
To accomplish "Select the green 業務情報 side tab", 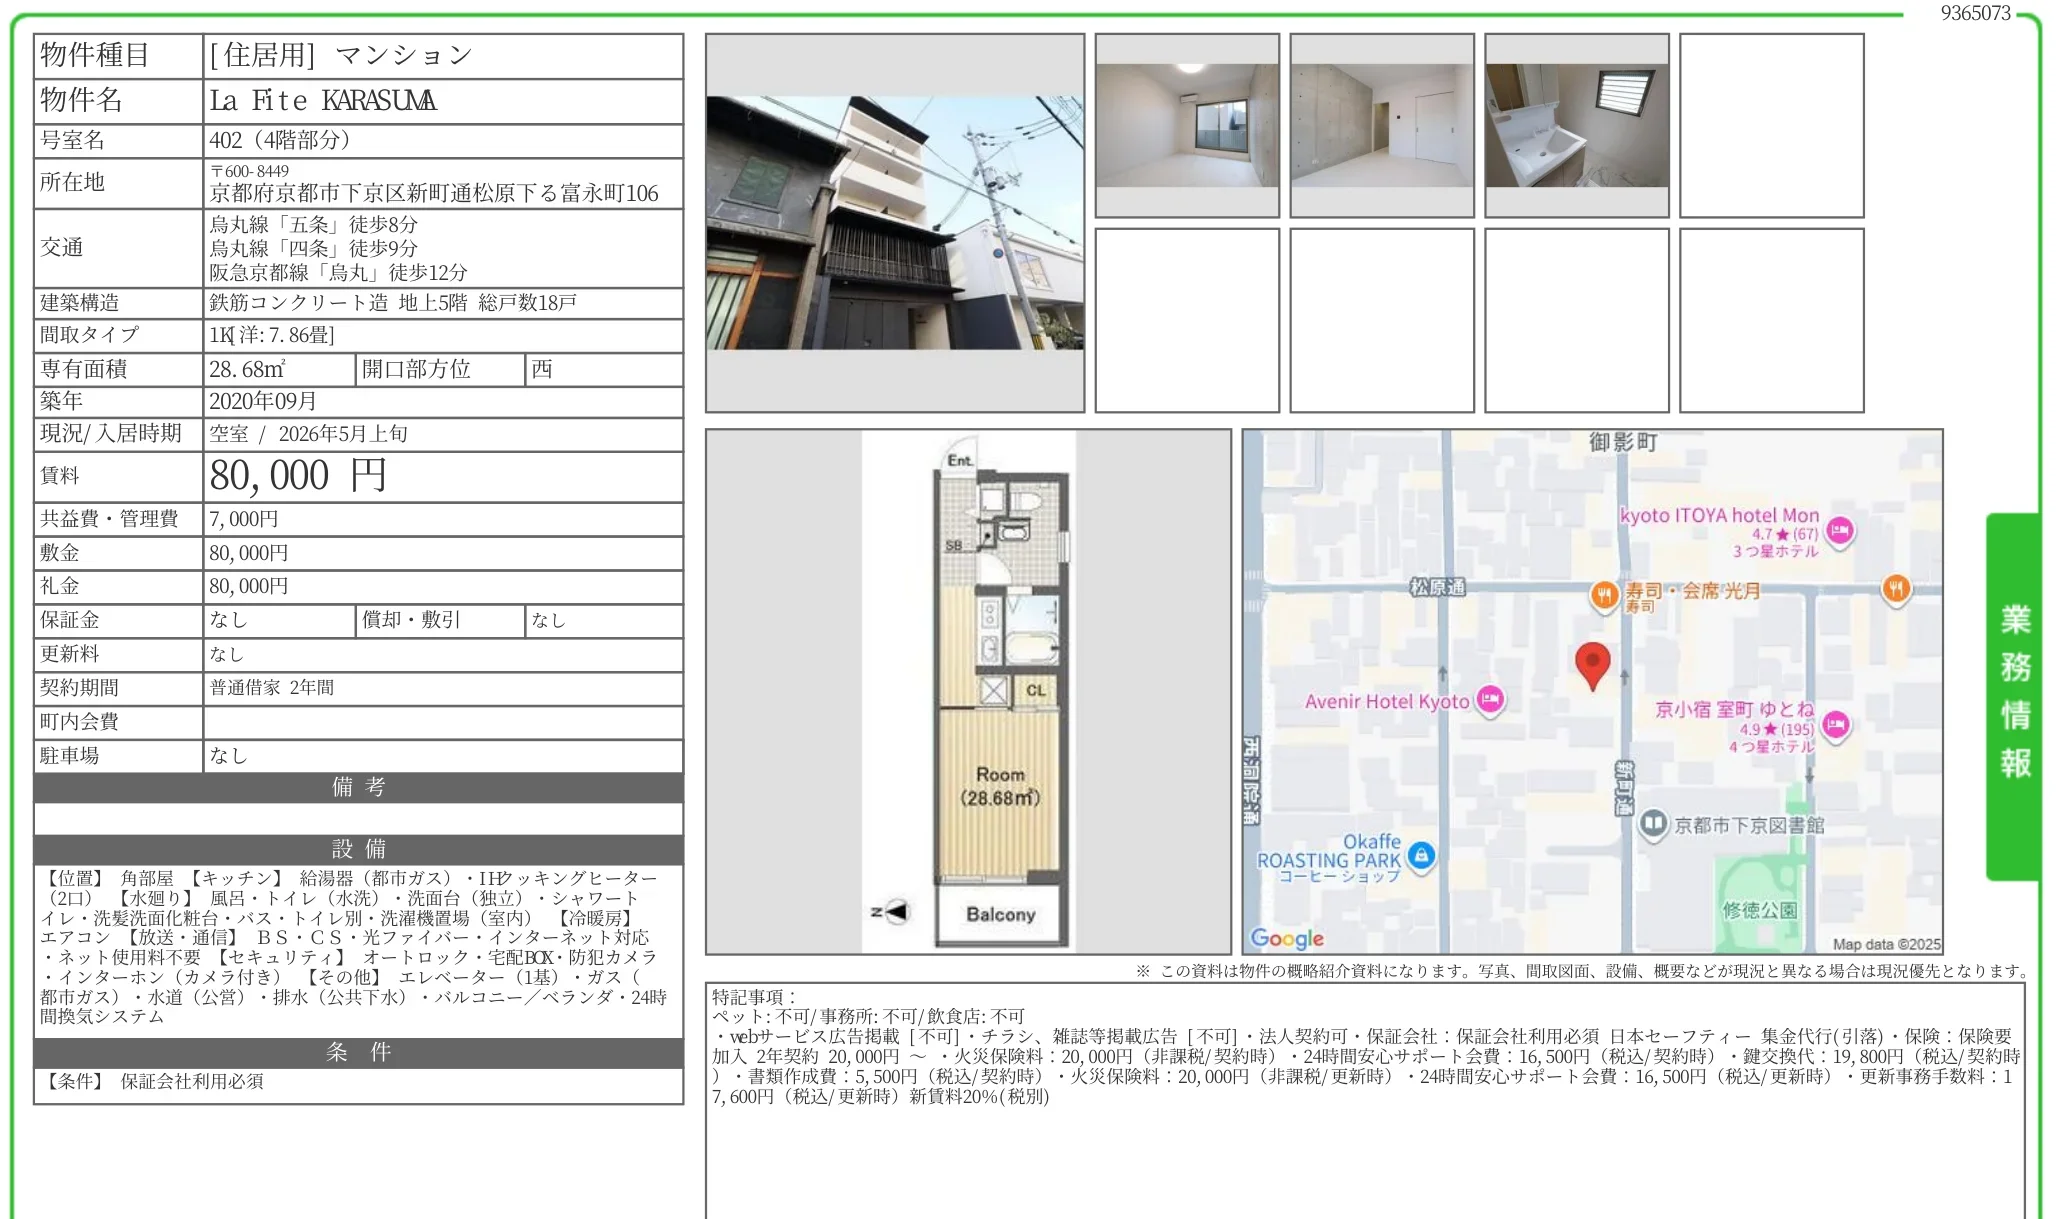I will 2014,694.
